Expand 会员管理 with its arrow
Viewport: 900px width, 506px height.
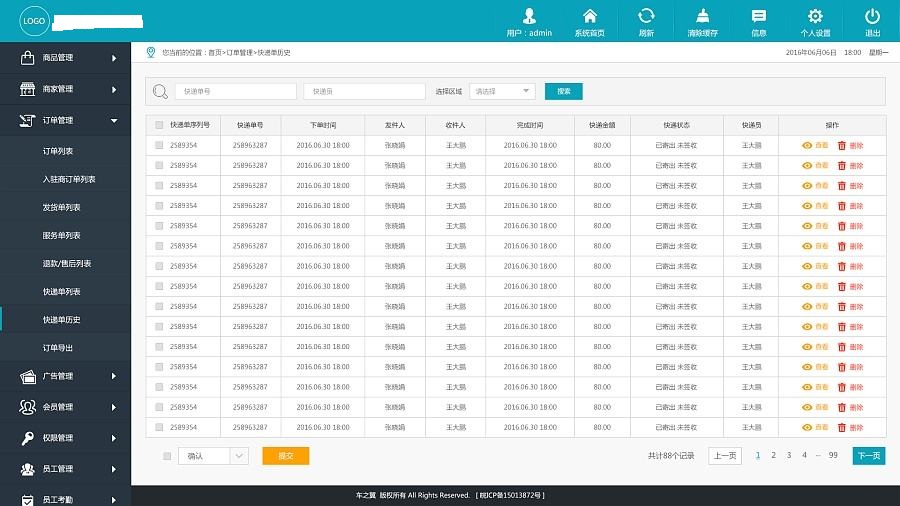tap(114, 407)
